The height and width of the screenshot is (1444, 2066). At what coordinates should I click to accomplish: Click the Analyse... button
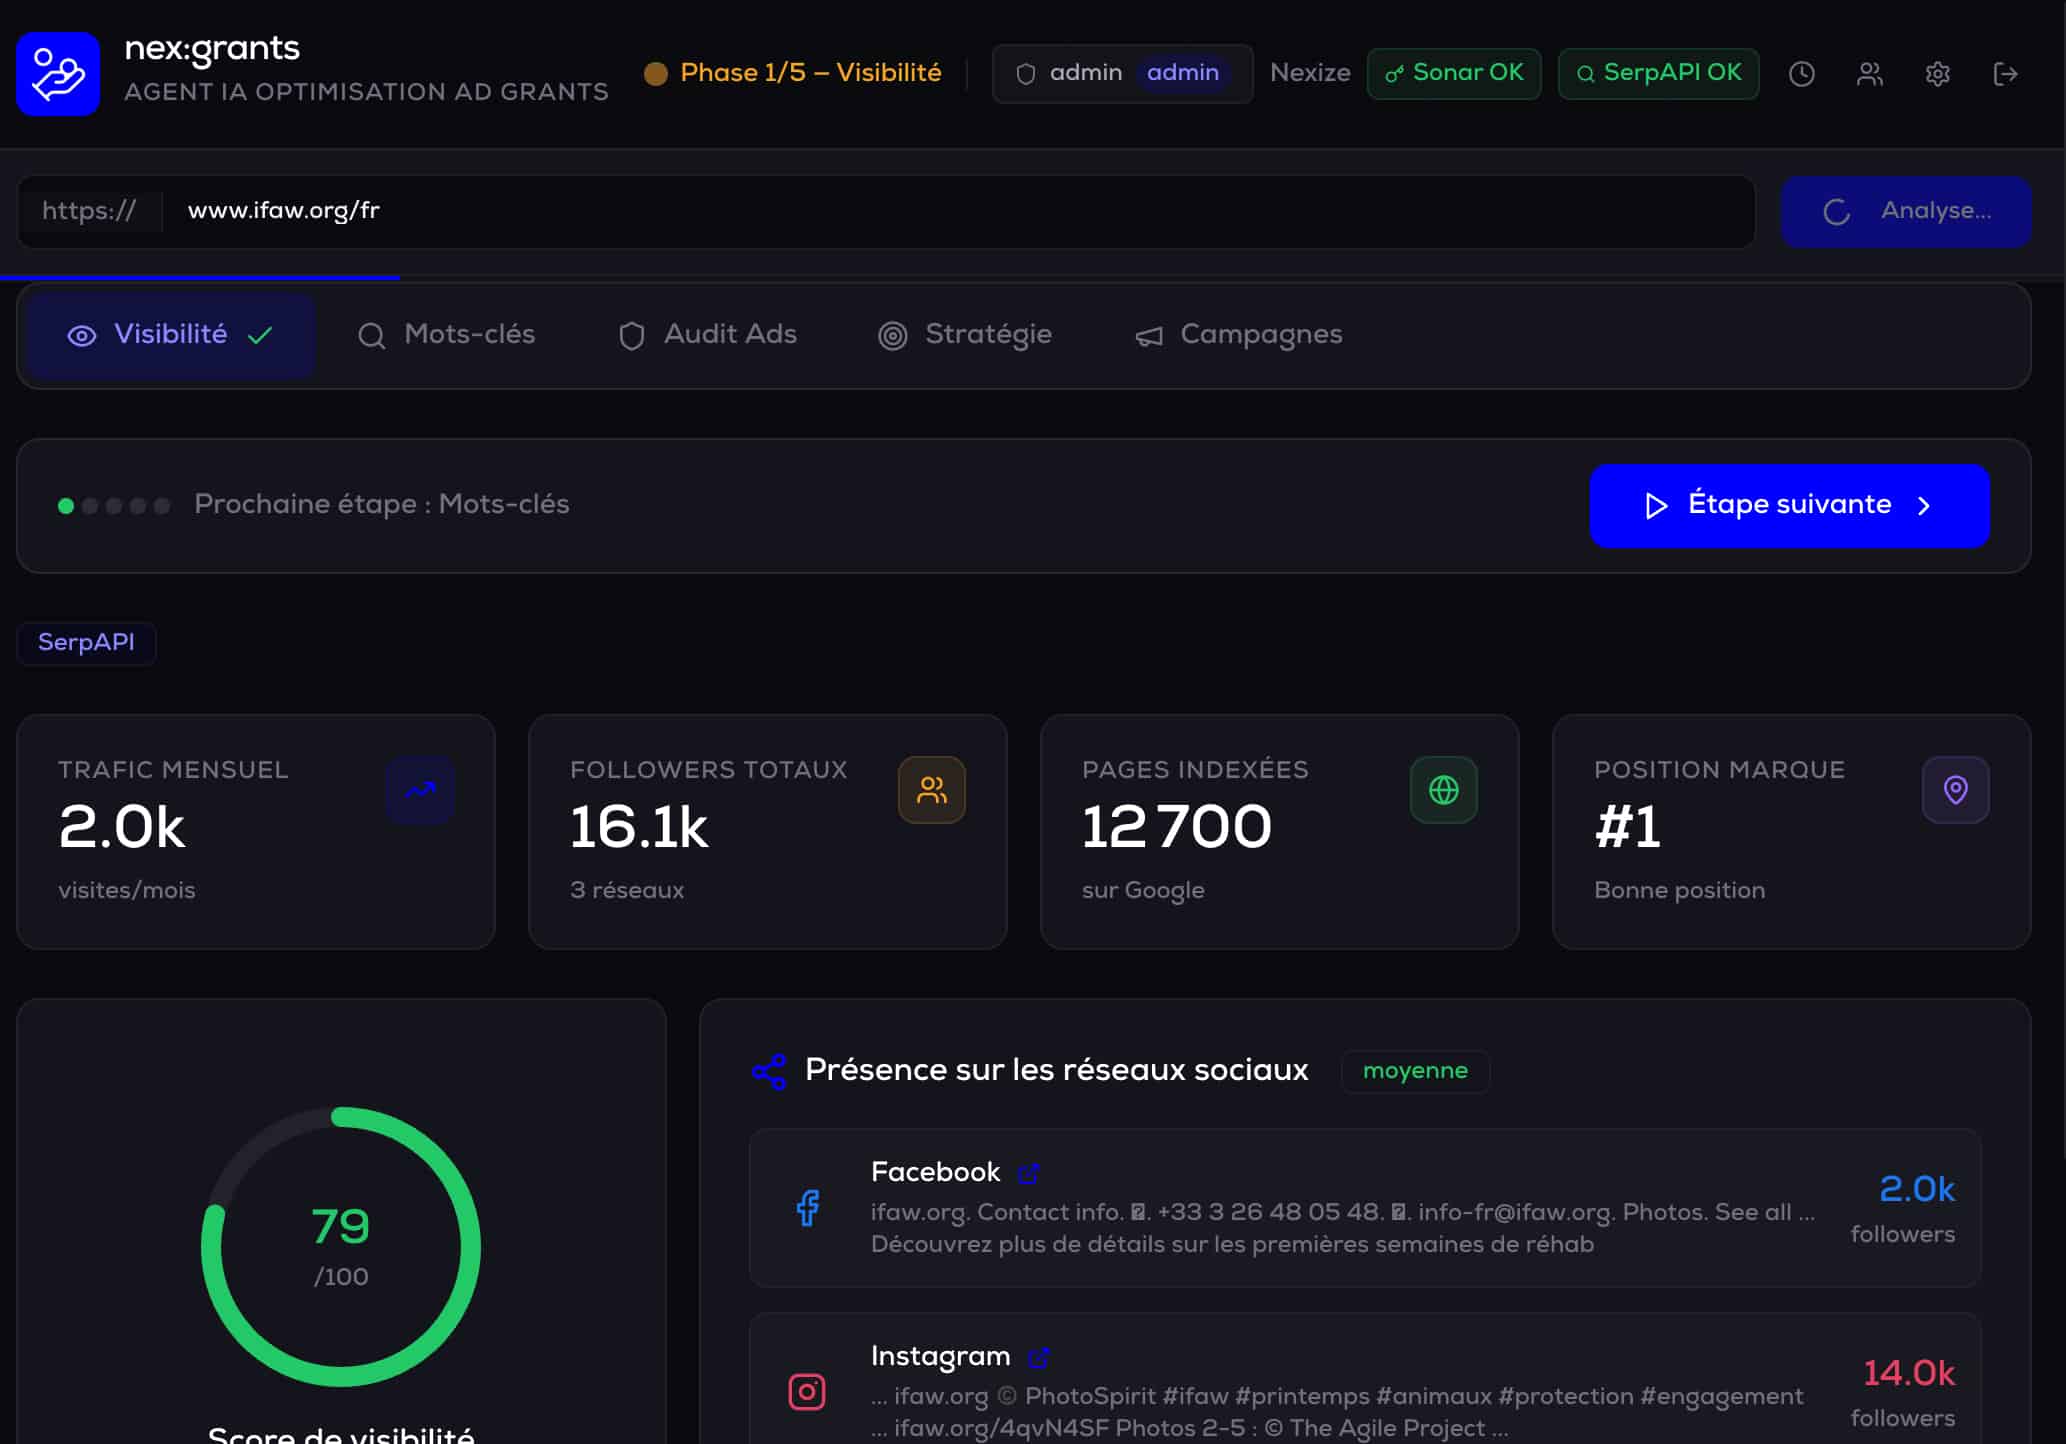1906,212
